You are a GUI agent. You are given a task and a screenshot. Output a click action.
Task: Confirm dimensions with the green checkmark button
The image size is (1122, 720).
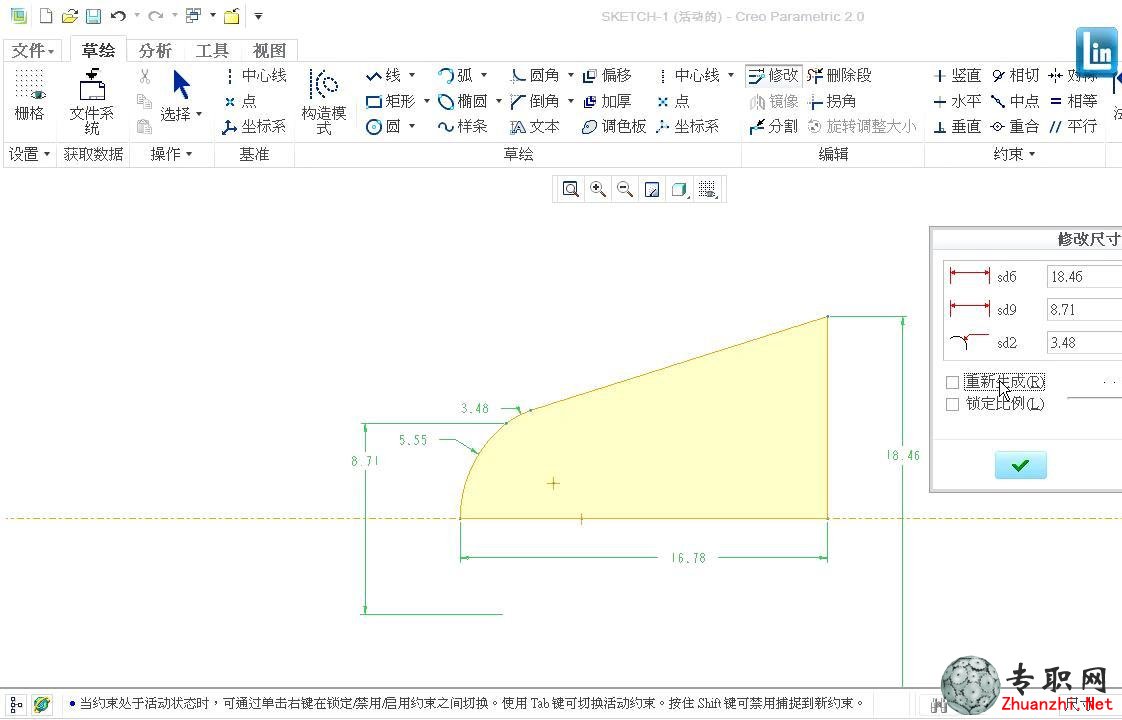click(1020, 465)
